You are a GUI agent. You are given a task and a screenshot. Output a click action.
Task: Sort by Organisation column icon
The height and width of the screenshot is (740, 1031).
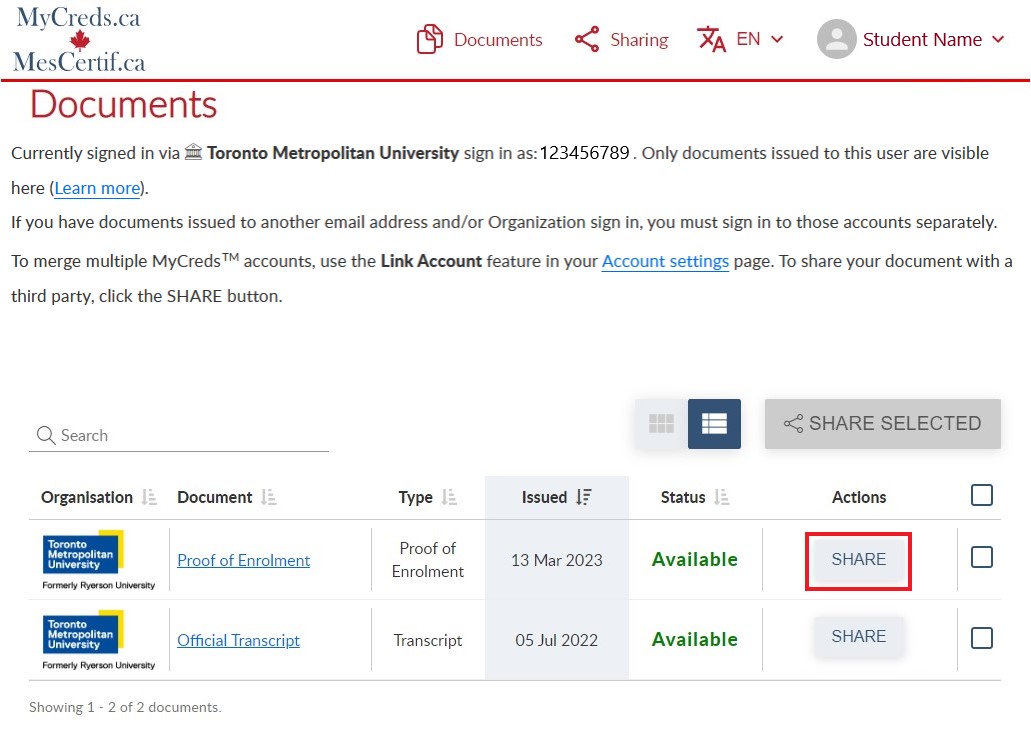tap(149, 497)
